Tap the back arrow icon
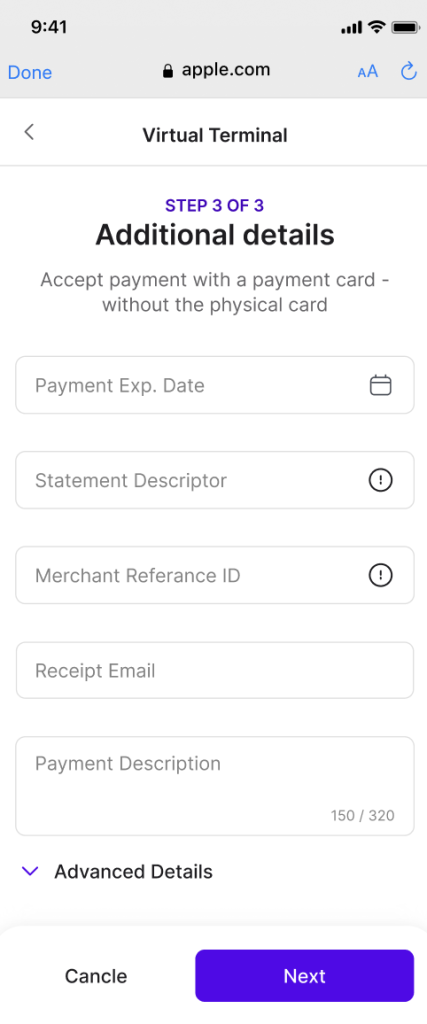 click(29, 132)
